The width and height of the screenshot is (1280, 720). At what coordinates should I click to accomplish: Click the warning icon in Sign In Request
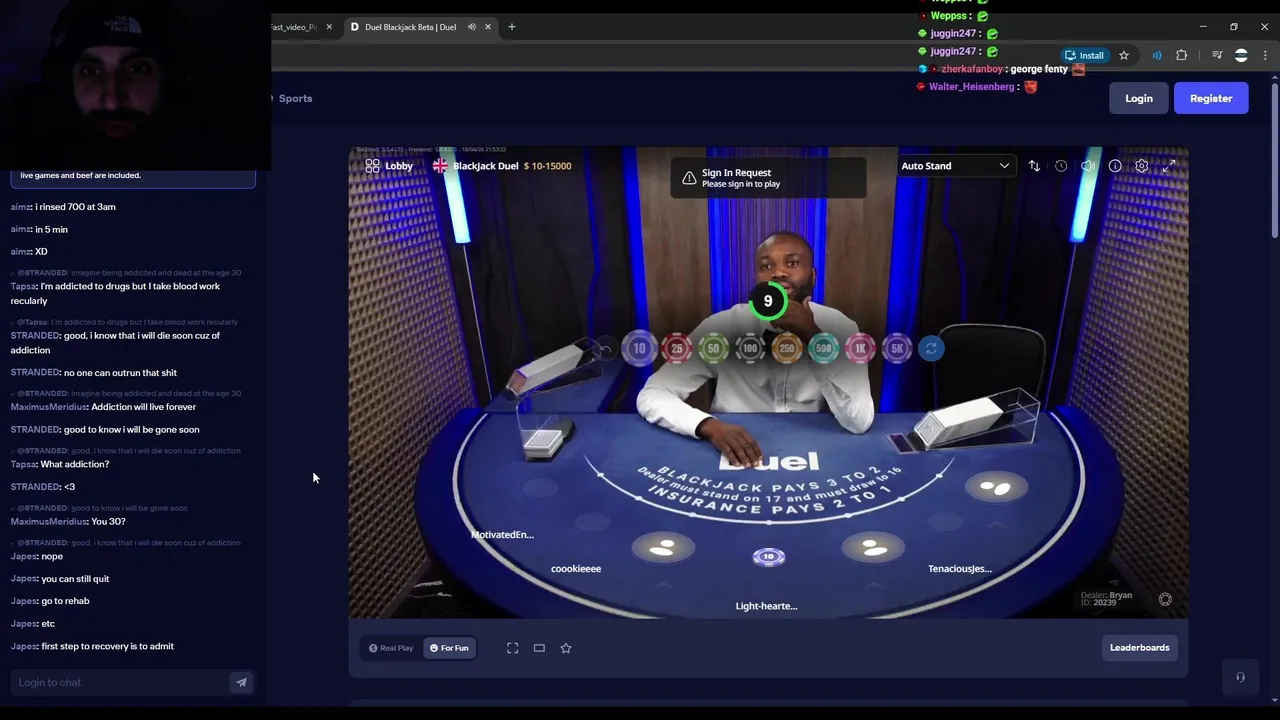pos(689,178)
